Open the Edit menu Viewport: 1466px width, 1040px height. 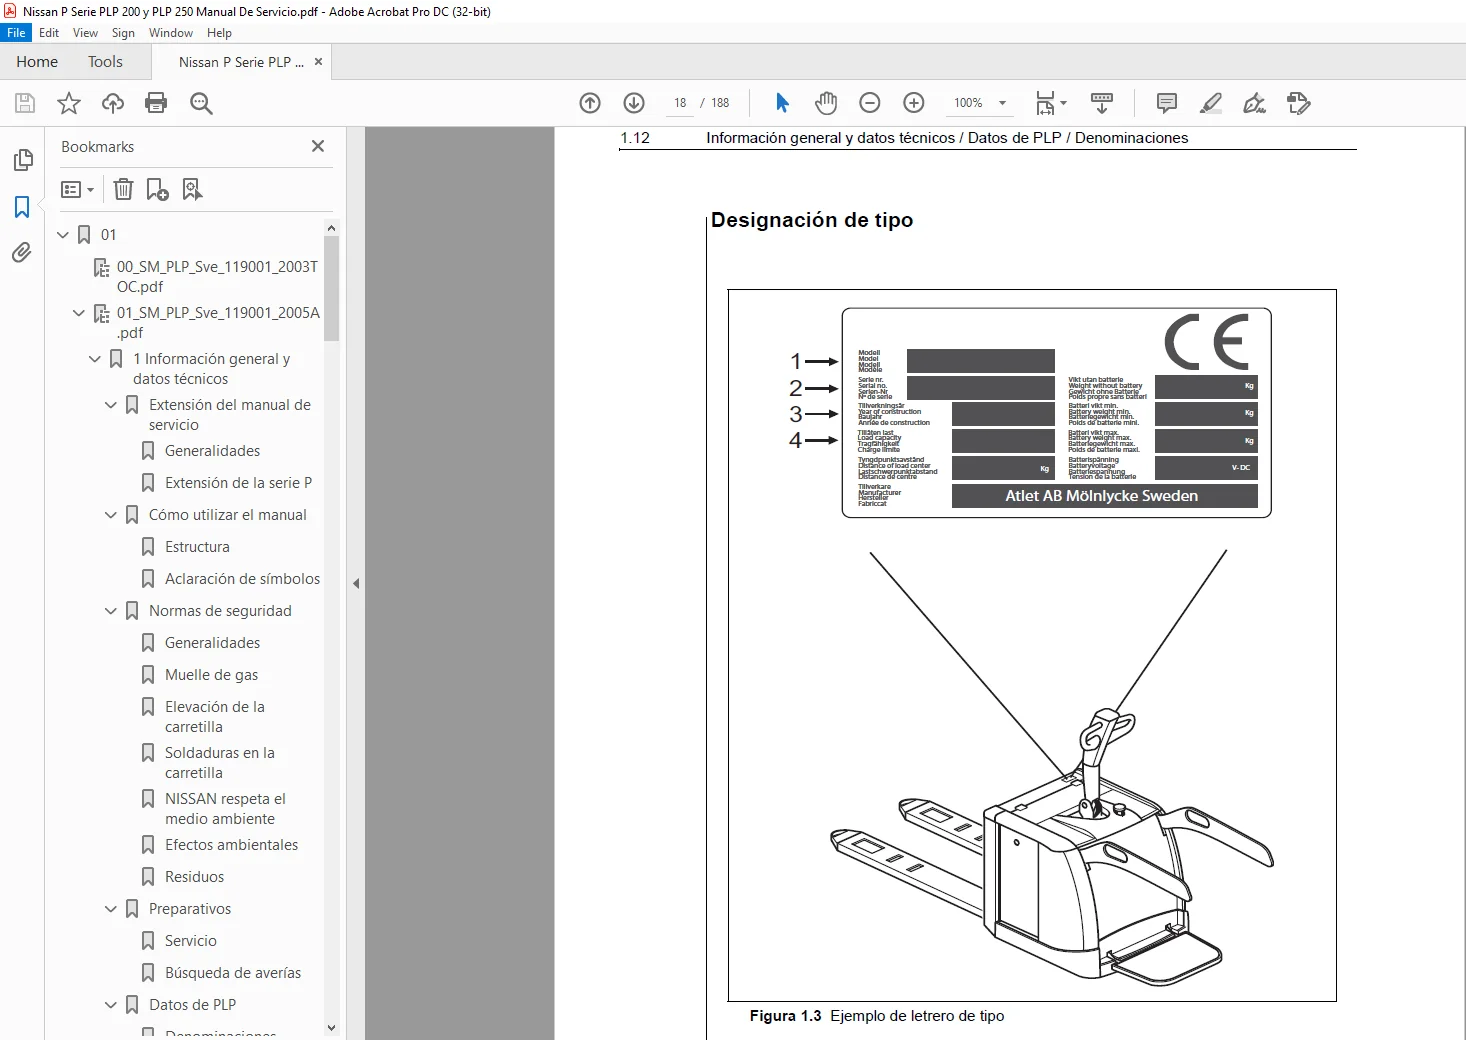coord(49,33)
